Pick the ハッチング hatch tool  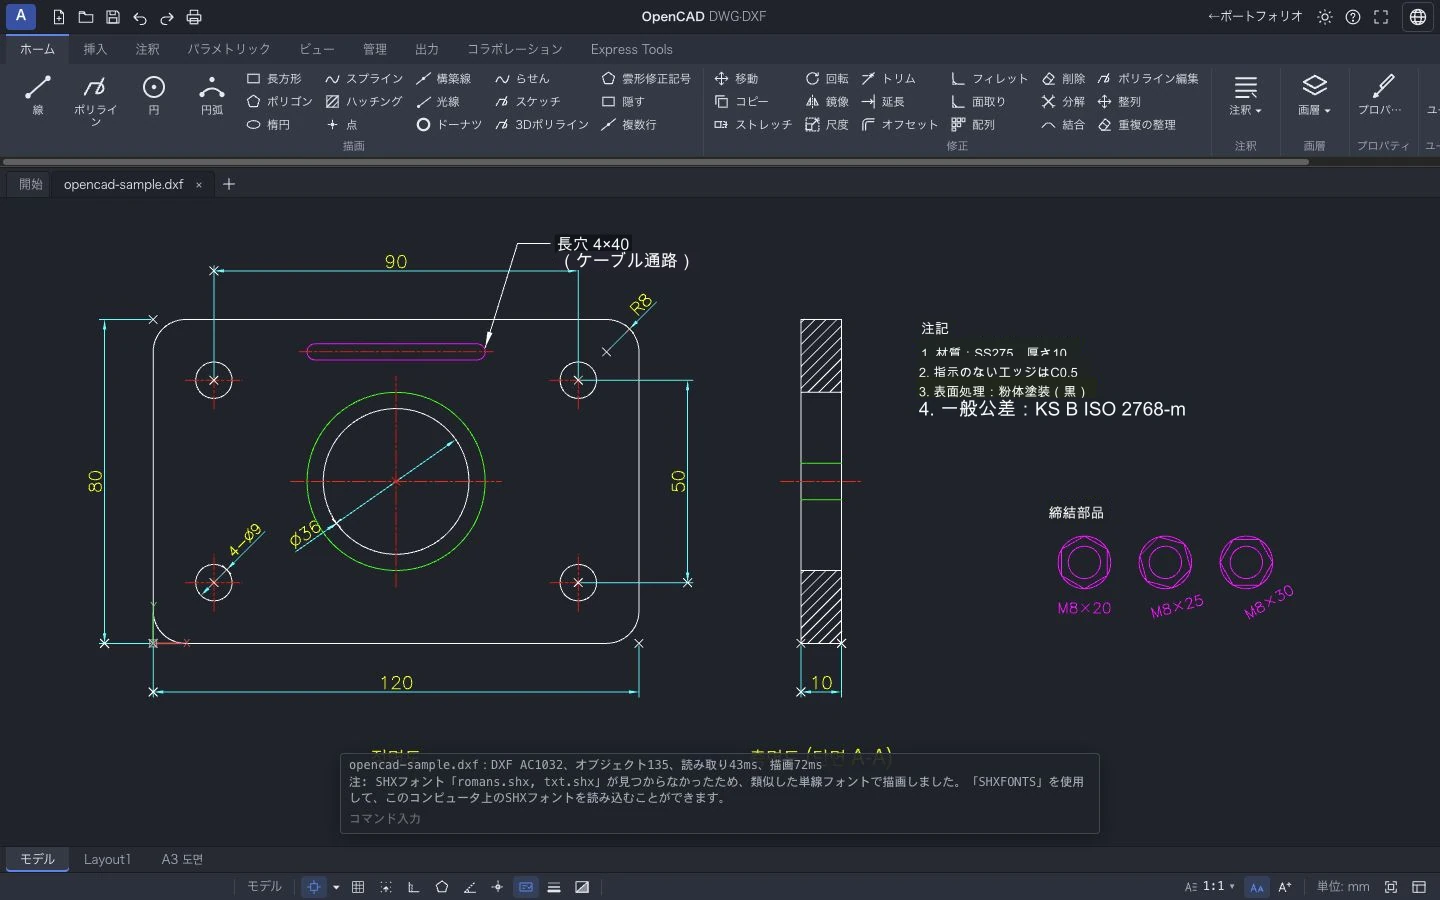click(364, 101)
